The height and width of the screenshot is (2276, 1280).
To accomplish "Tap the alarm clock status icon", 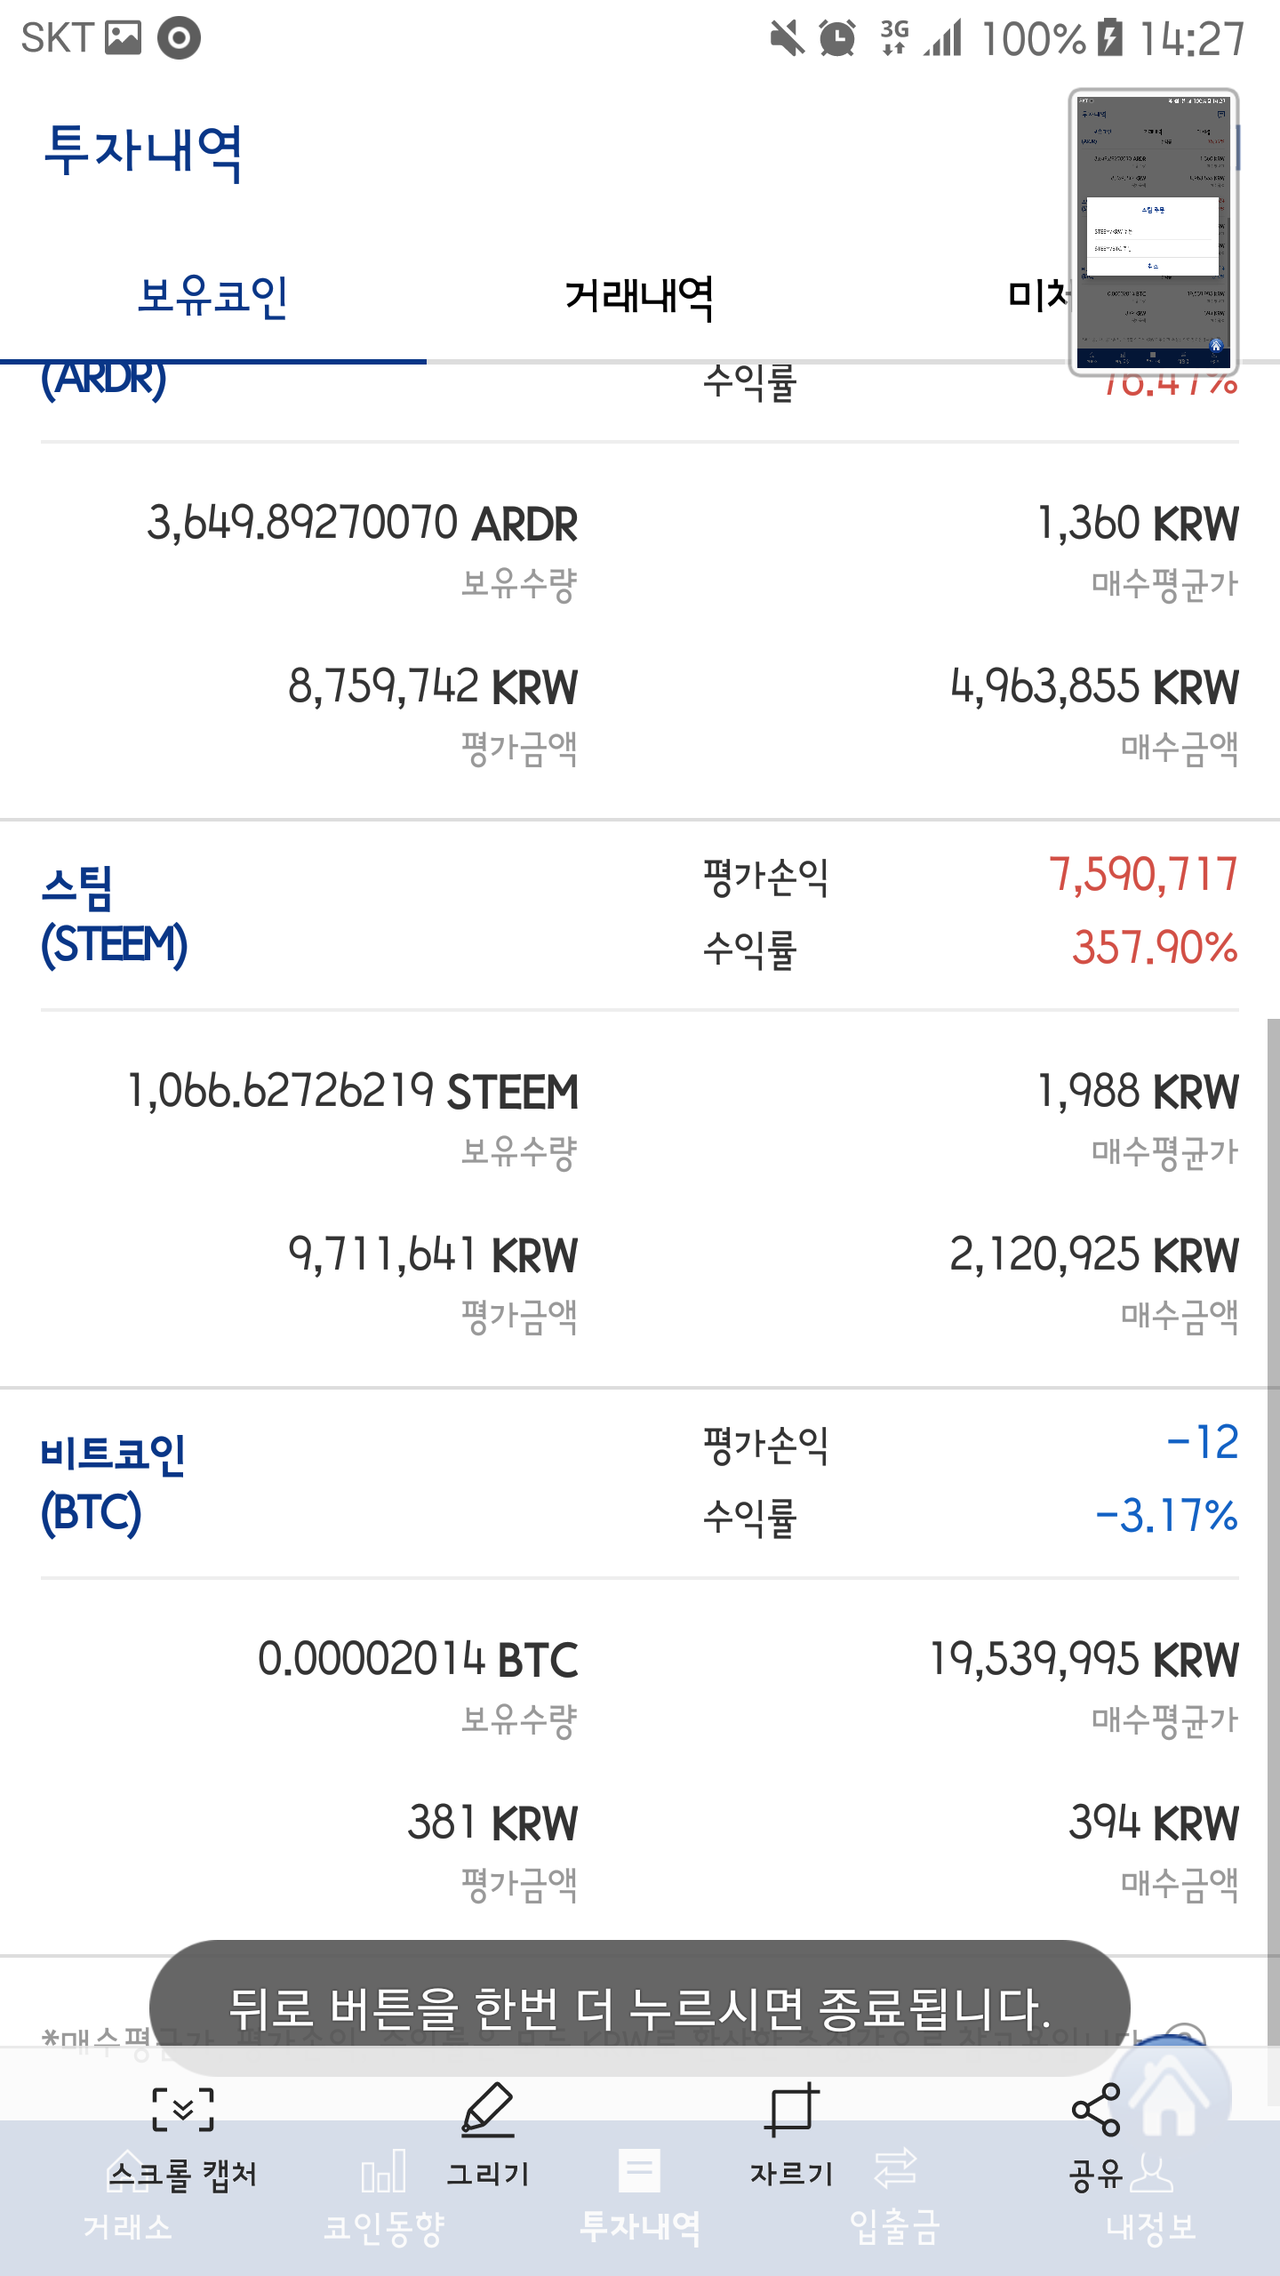I will (837, 39).
